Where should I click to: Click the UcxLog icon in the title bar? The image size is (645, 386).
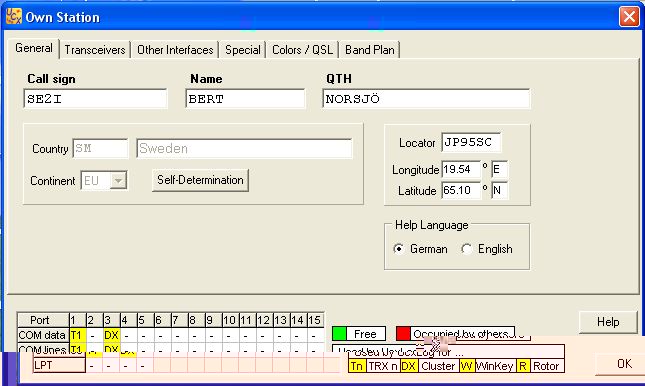point(14,17)
